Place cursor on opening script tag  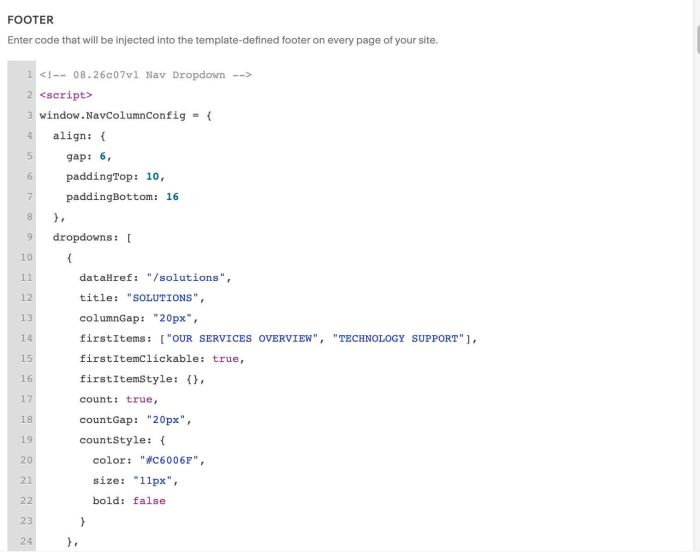click(66, 95)
